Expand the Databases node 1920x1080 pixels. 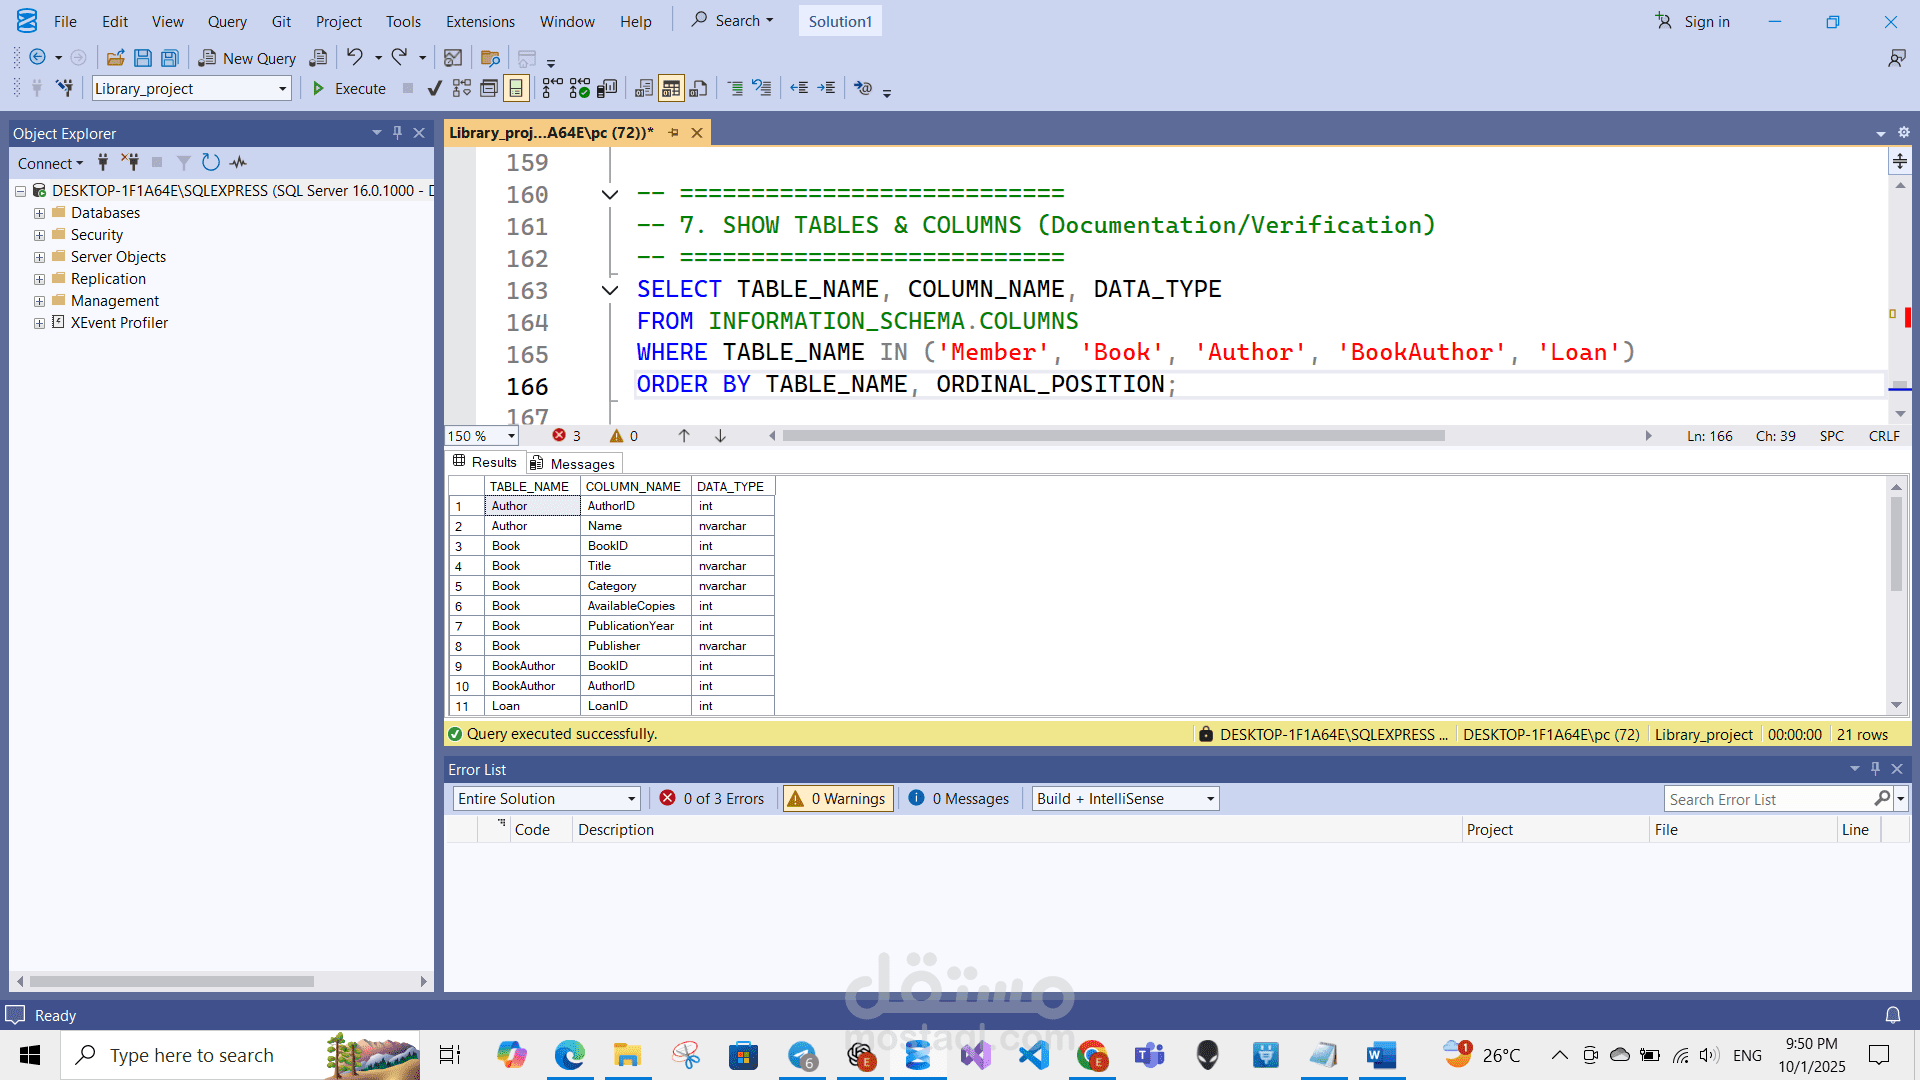click(x=39, y=213)
